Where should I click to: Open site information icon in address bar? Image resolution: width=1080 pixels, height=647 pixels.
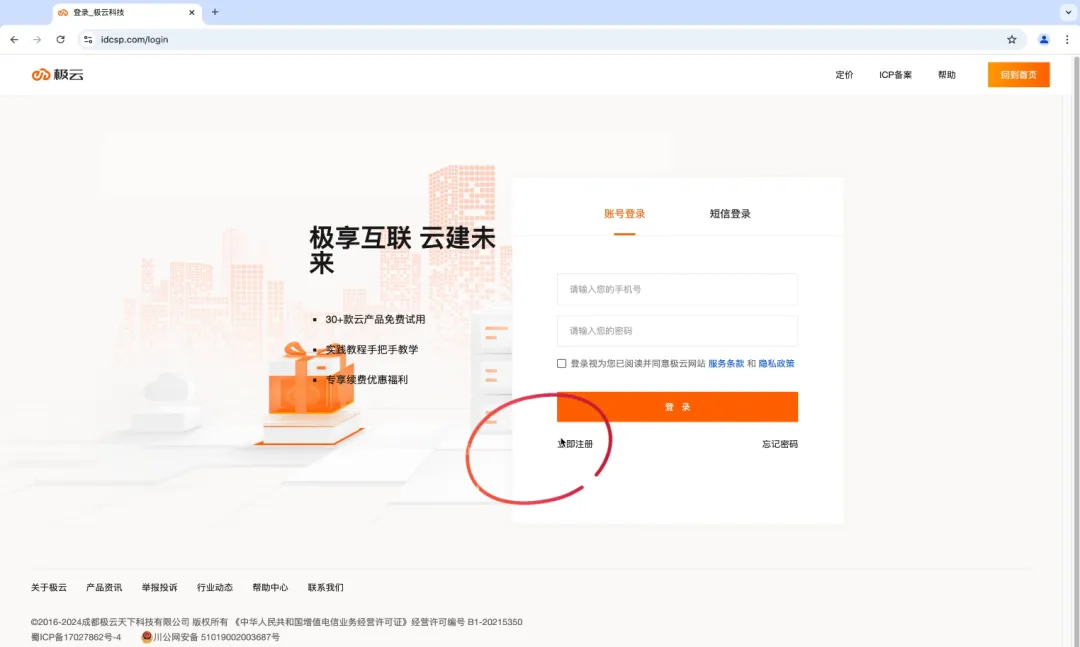(88, 39)
